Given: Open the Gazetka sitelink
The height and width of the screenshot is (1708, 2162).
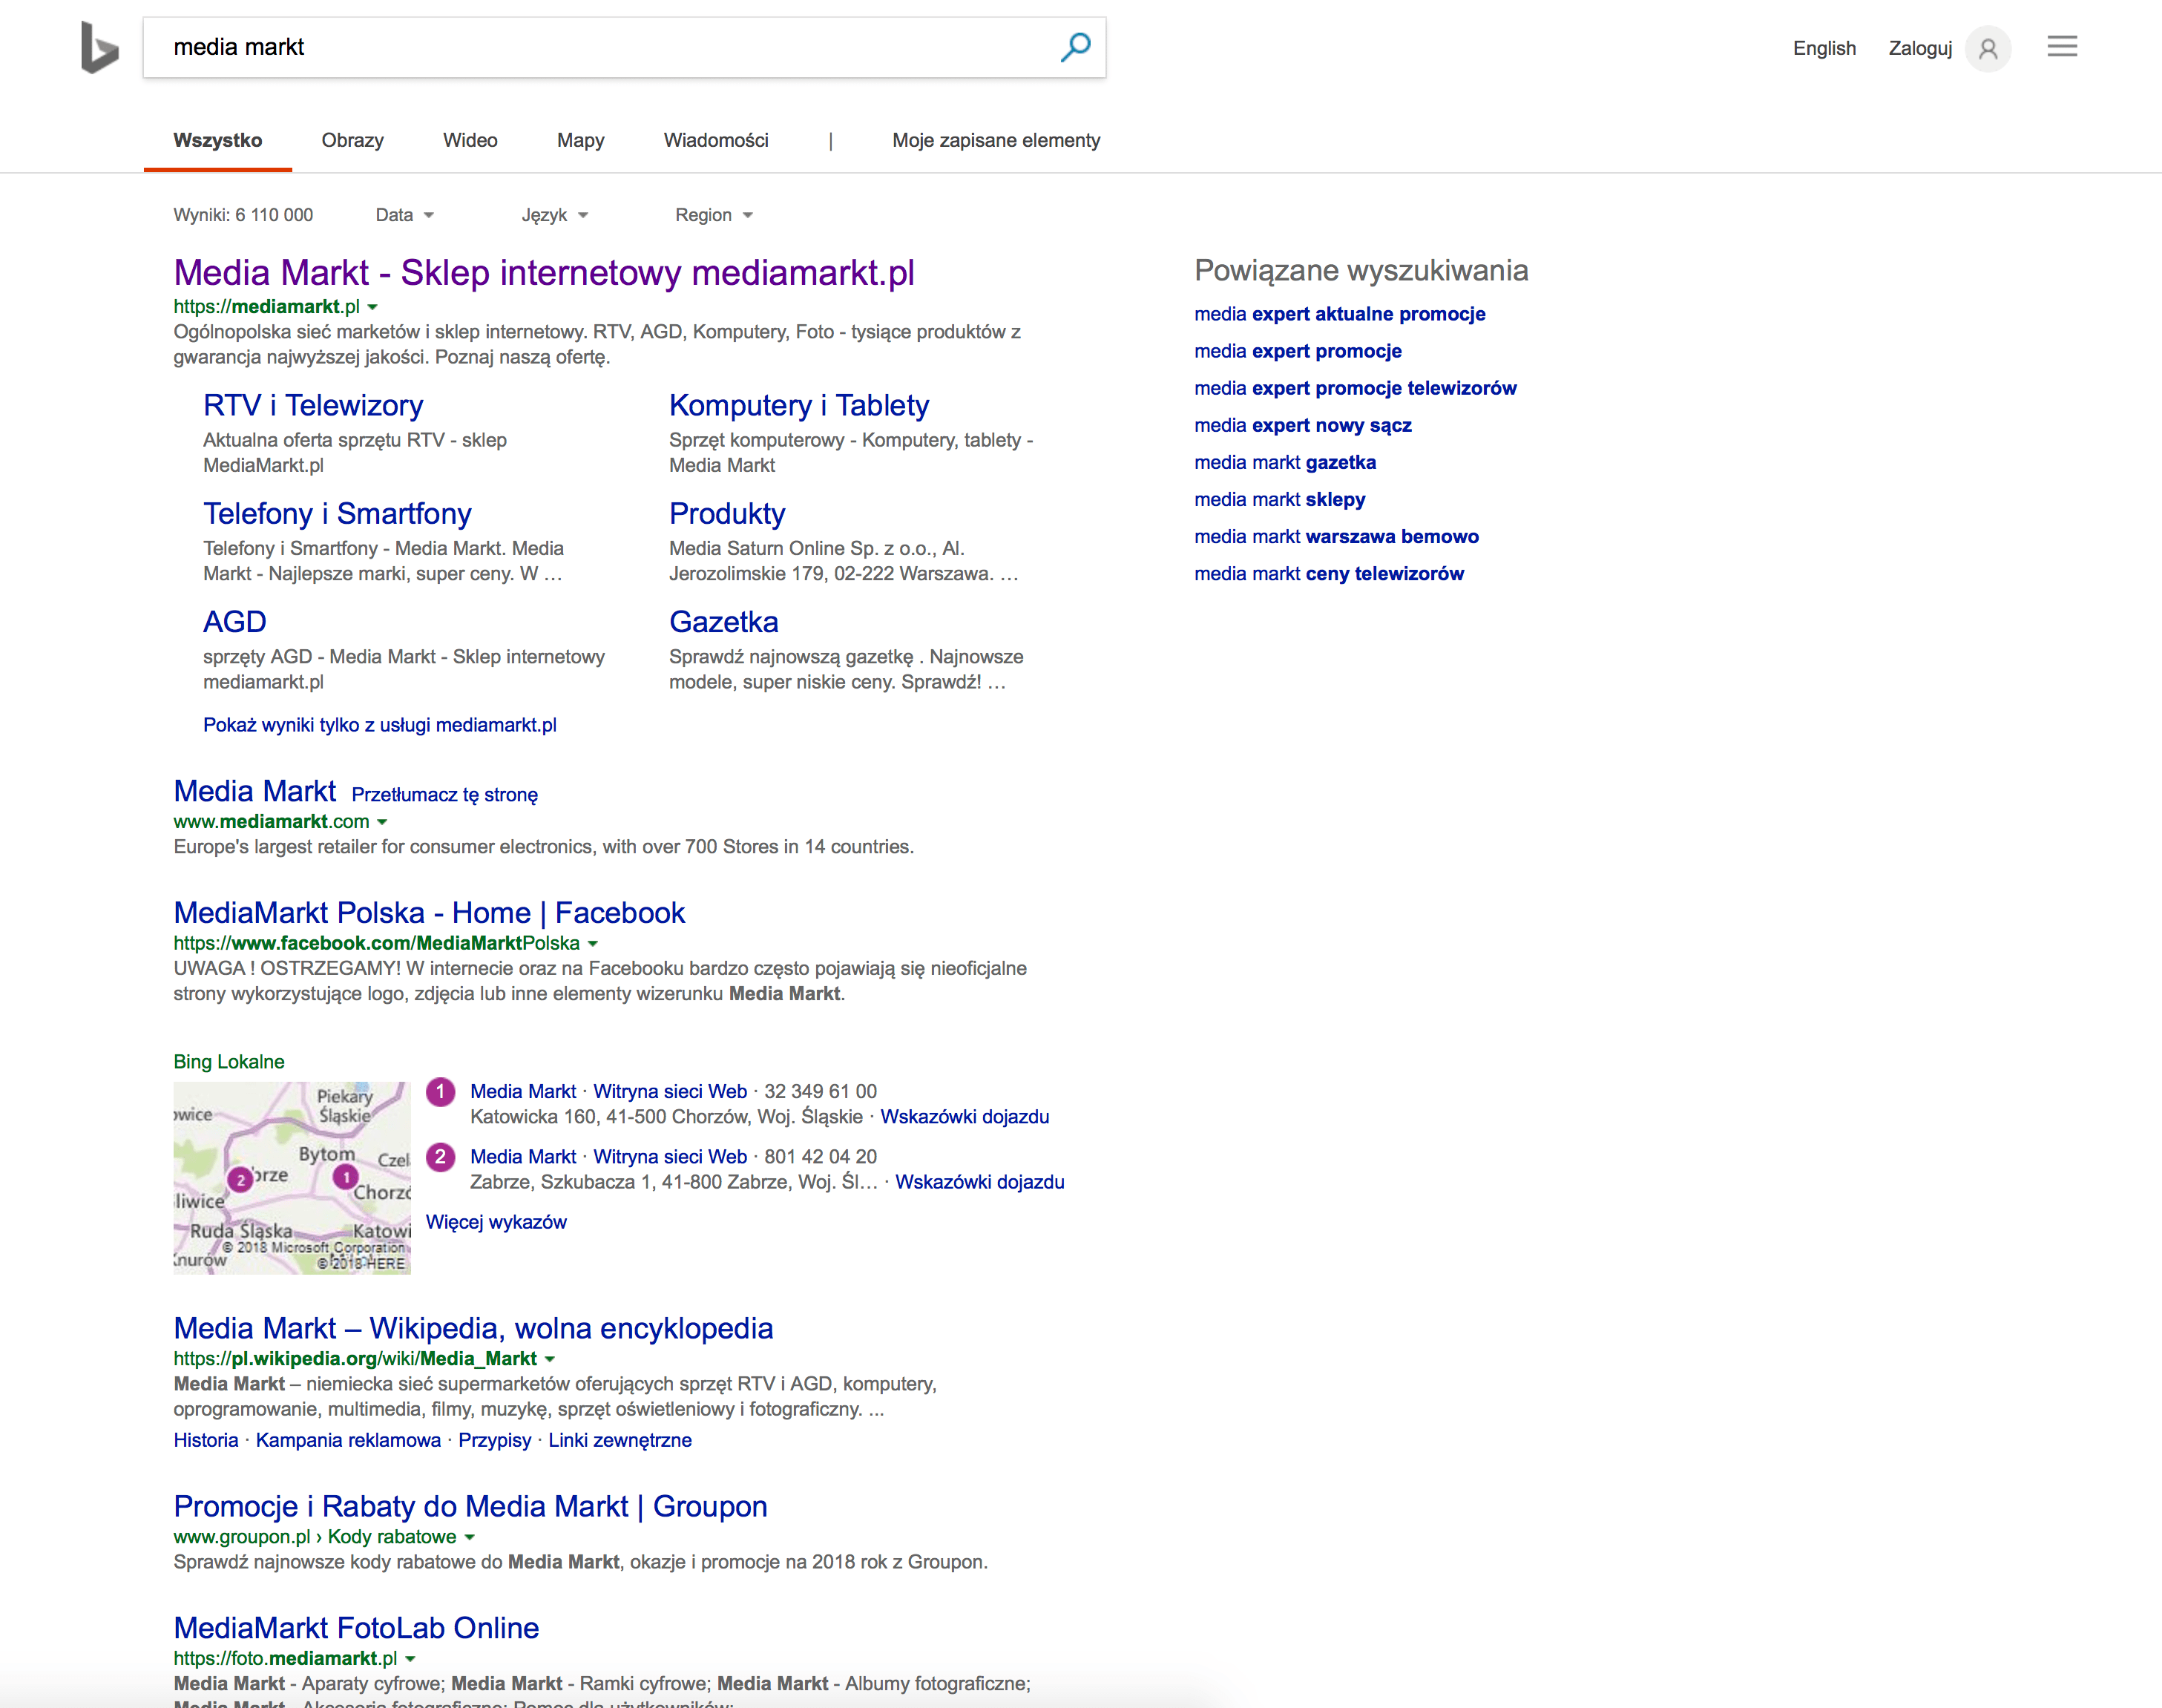Looking at the screenshot, I should pos(724,621).
